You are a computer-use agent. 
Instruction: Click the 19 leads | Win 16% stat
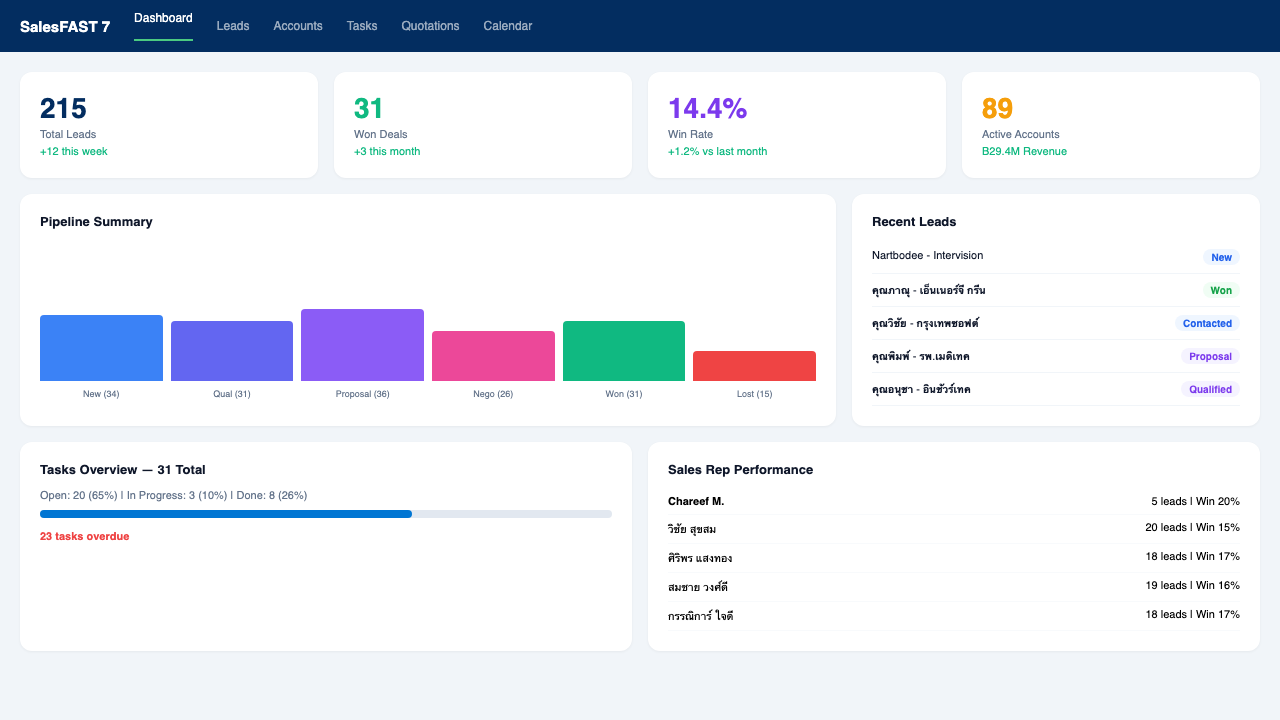[x=1192, y=585]
